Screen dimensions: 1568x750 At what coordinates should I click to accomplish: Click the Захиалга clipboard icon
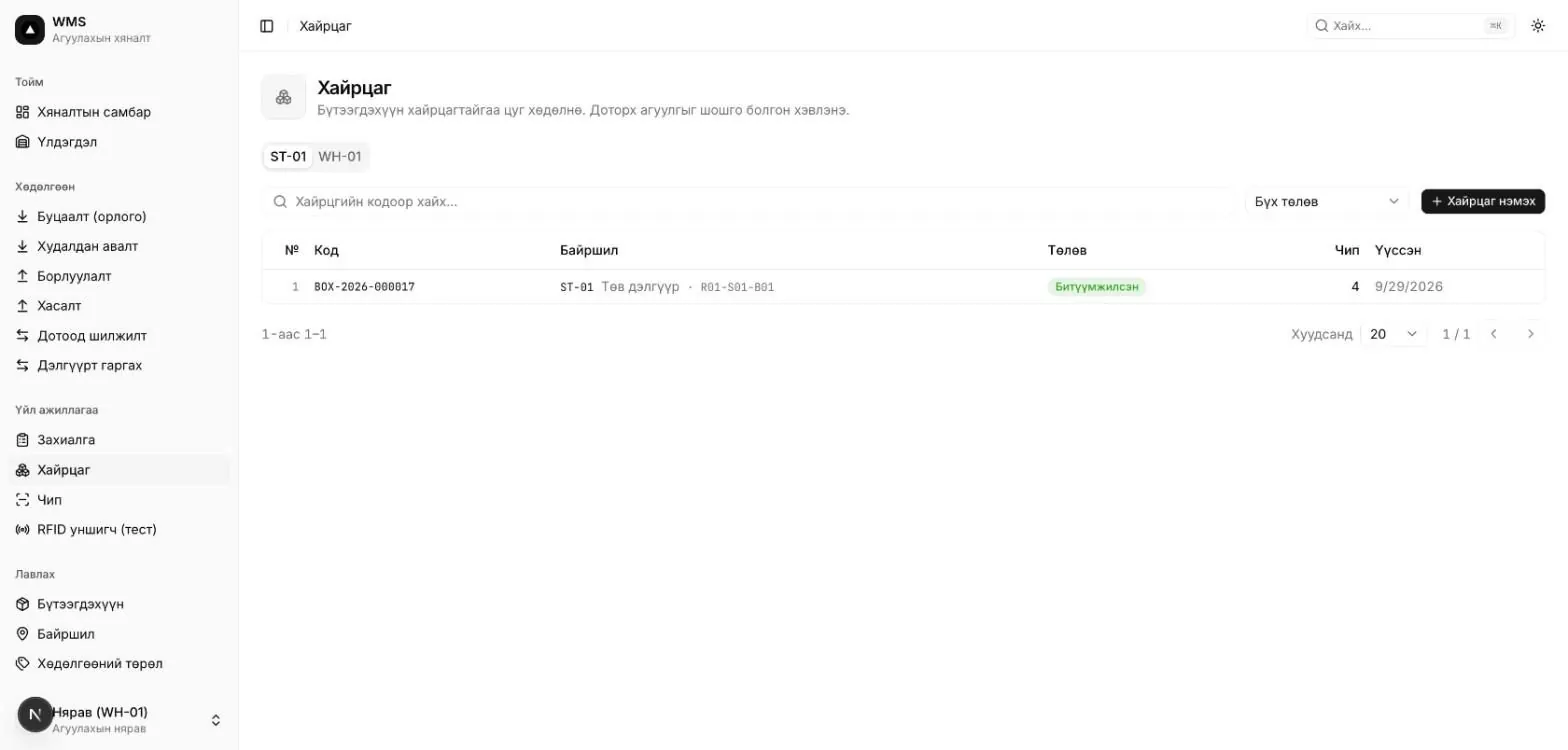click(x=23, y=440)
